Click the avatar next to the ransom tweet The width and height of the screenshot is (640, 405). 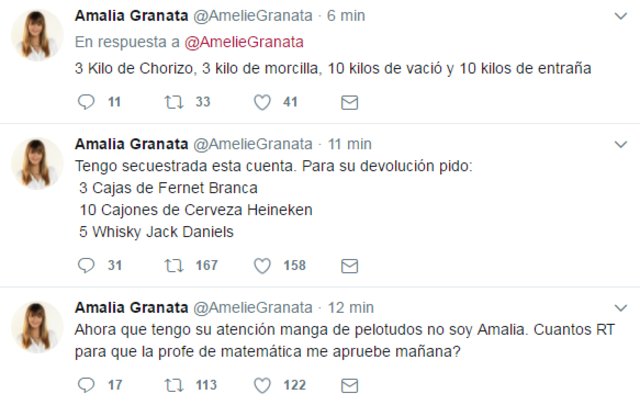pos(38,163)
